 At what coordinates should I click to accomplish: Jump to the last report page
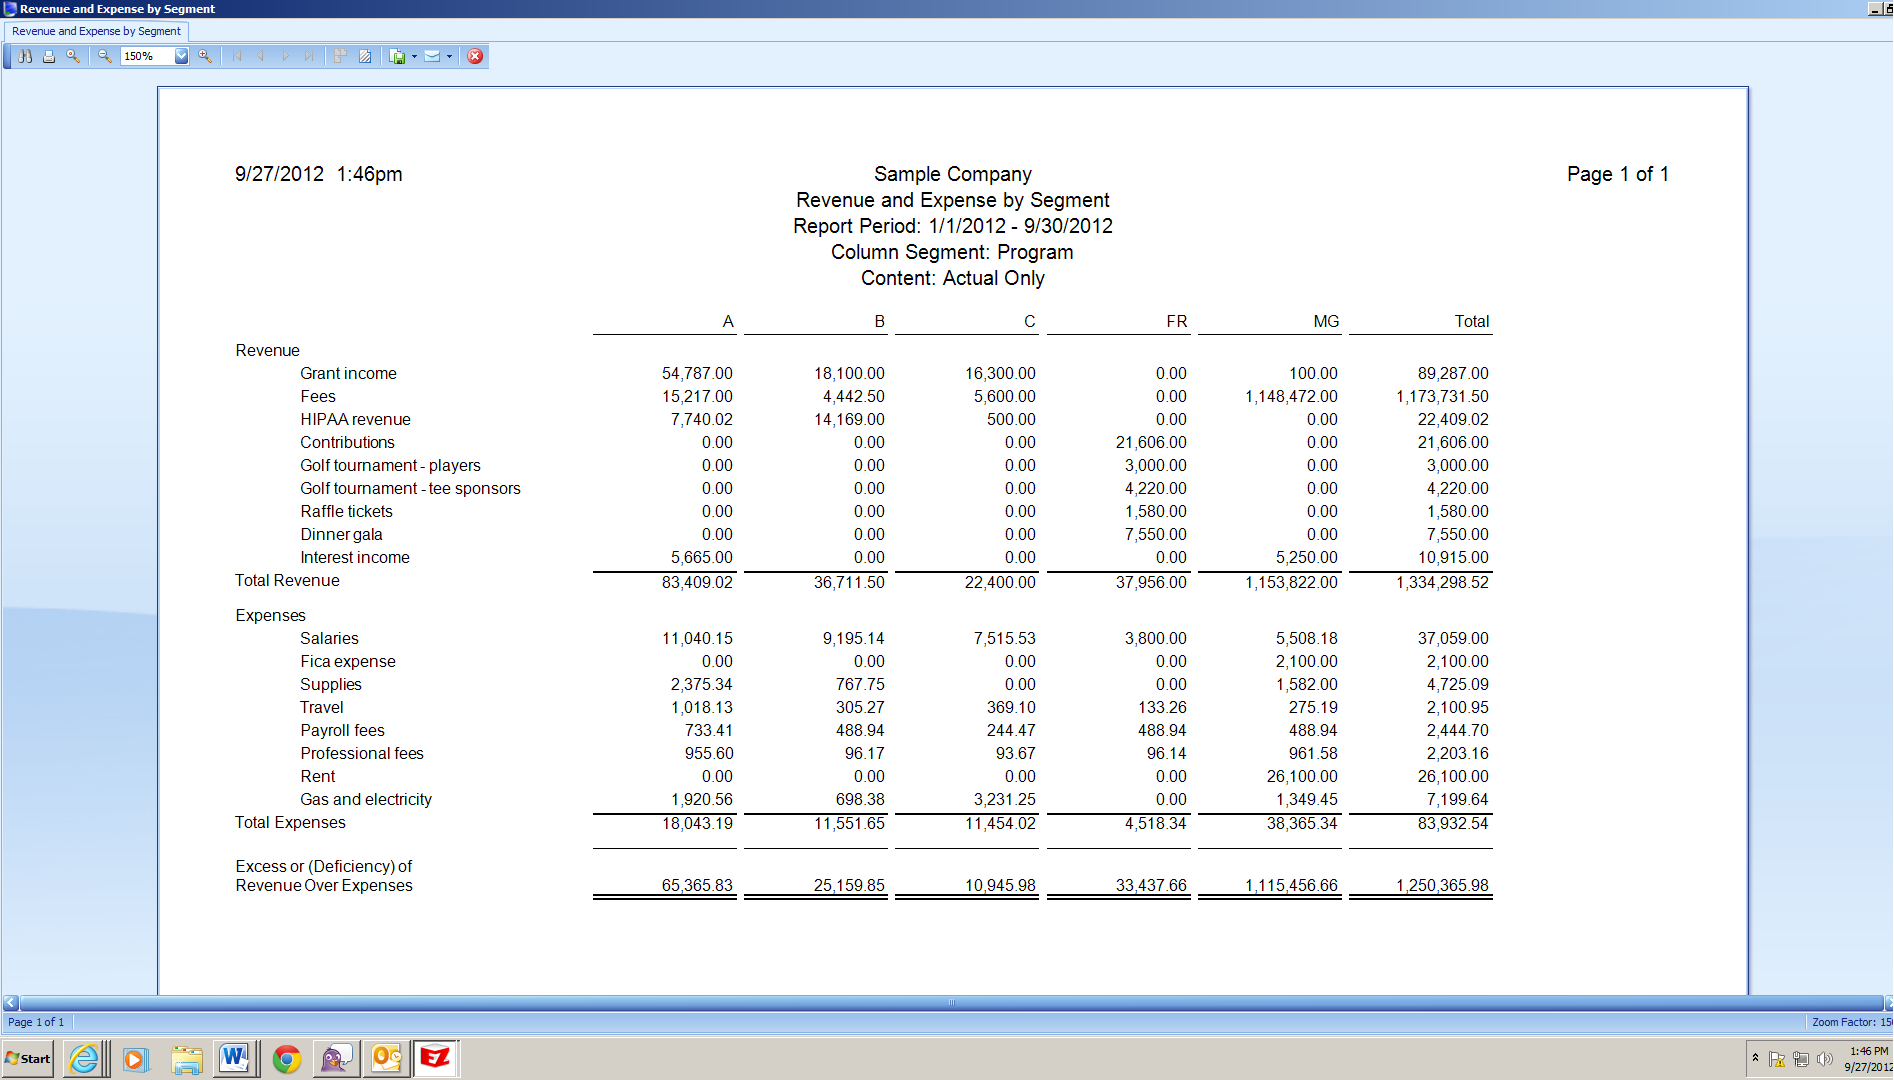click(x=309, y=56)
